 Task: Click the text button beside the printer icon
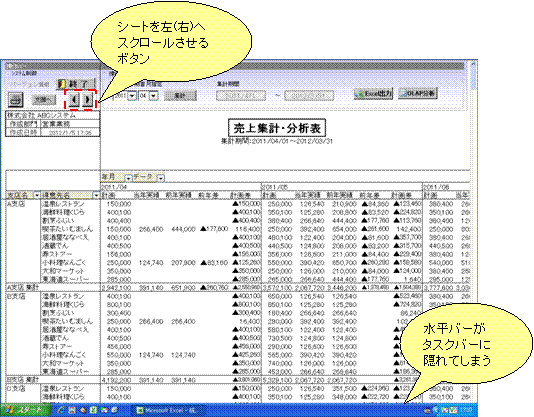[x=44, y=100]
